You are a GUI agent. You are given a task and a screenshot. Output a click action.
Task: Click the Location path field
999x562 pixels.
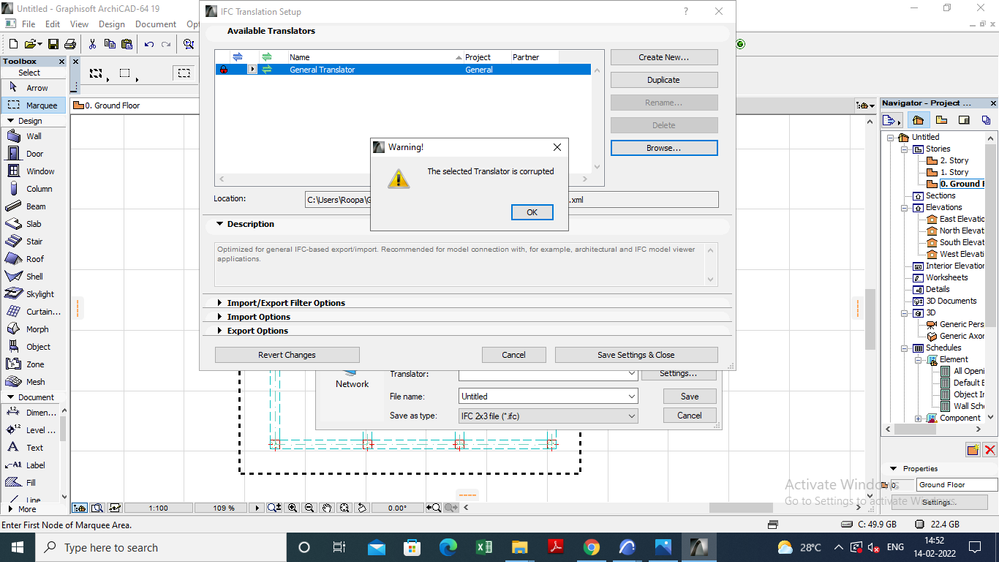click(512, 199)
